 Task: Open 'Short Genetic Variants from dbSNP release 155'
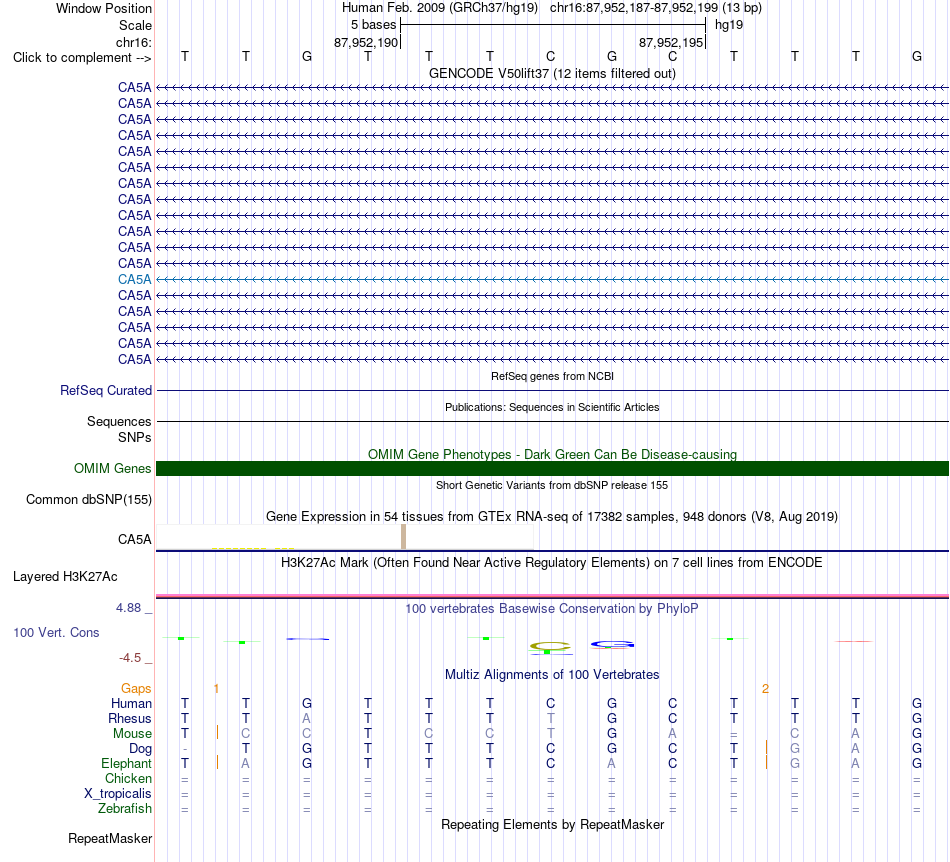[552, 485]
